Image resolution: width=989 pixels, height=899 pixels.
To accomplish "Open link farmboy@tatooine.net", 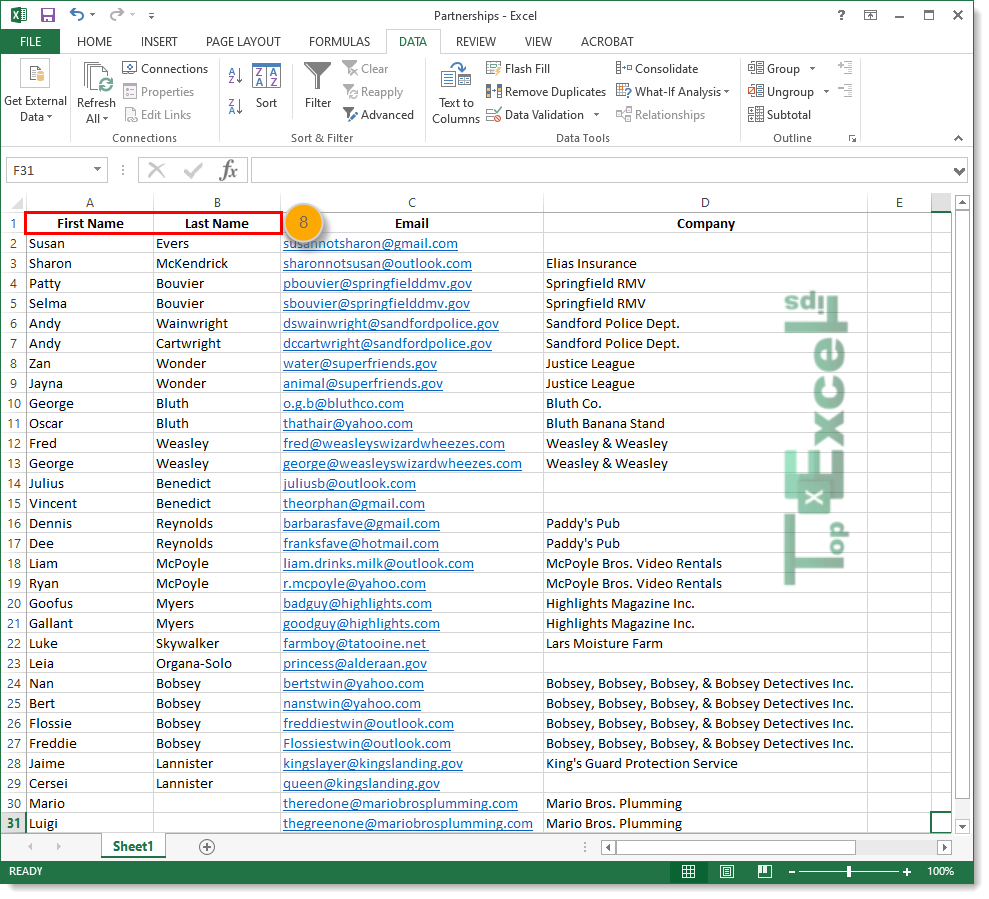I will coord(355,644).
